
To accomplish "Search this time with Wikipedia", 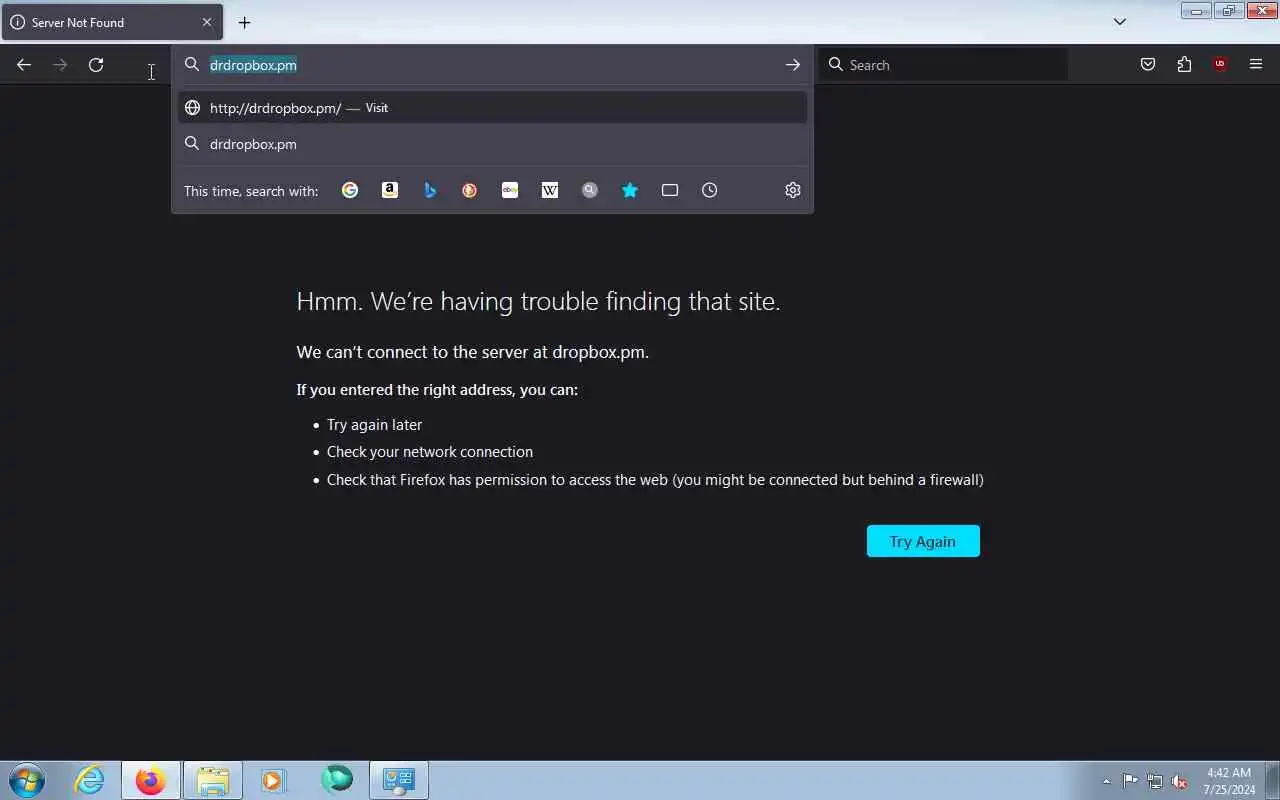I will (550, 190).
